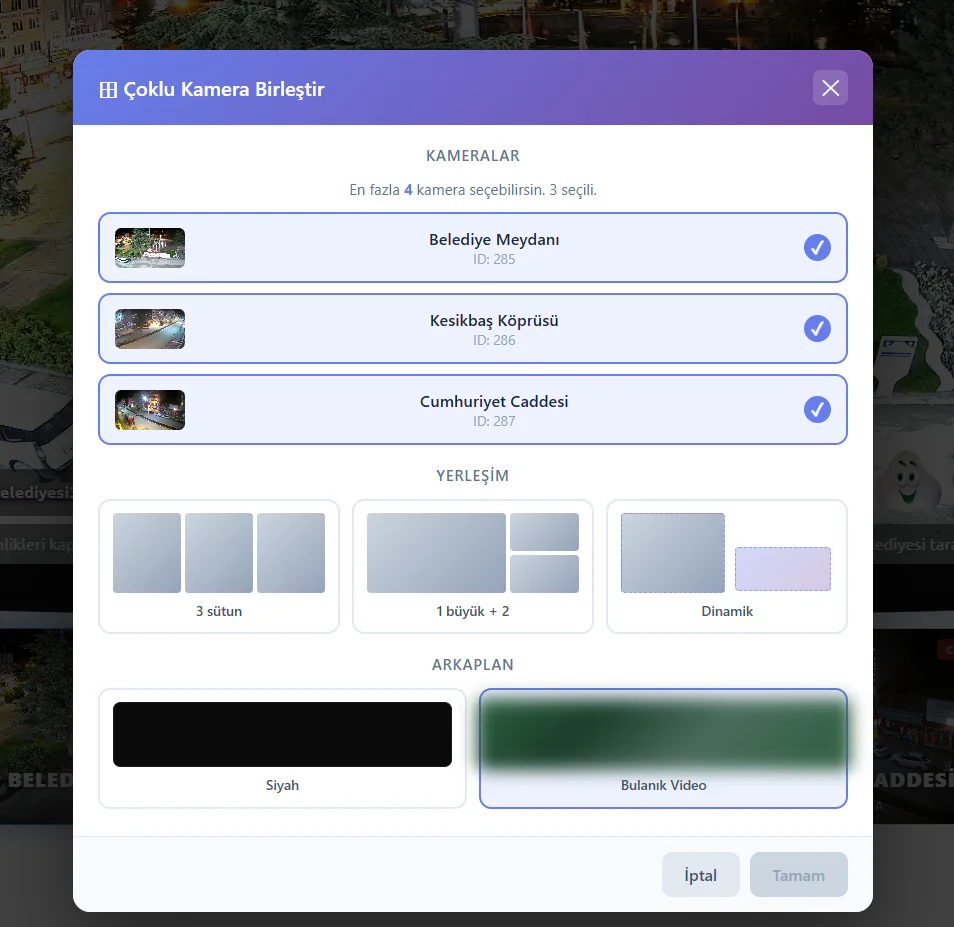
Task: Click the Belediye Meydanı camera thumbnail
Action: [x=150, y=248]
